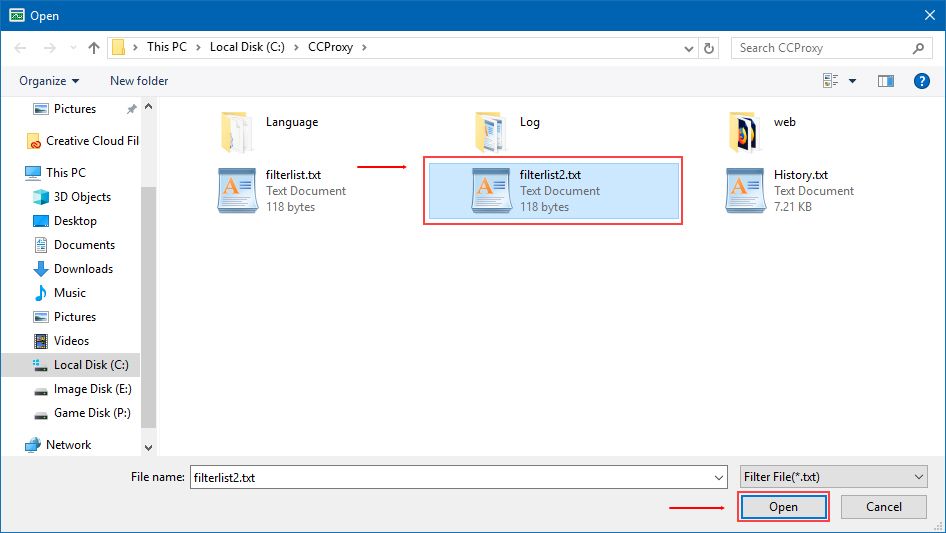Click New folder in toolbar
This screenshot has width=946, height=533.
click(x=139, y=81)
